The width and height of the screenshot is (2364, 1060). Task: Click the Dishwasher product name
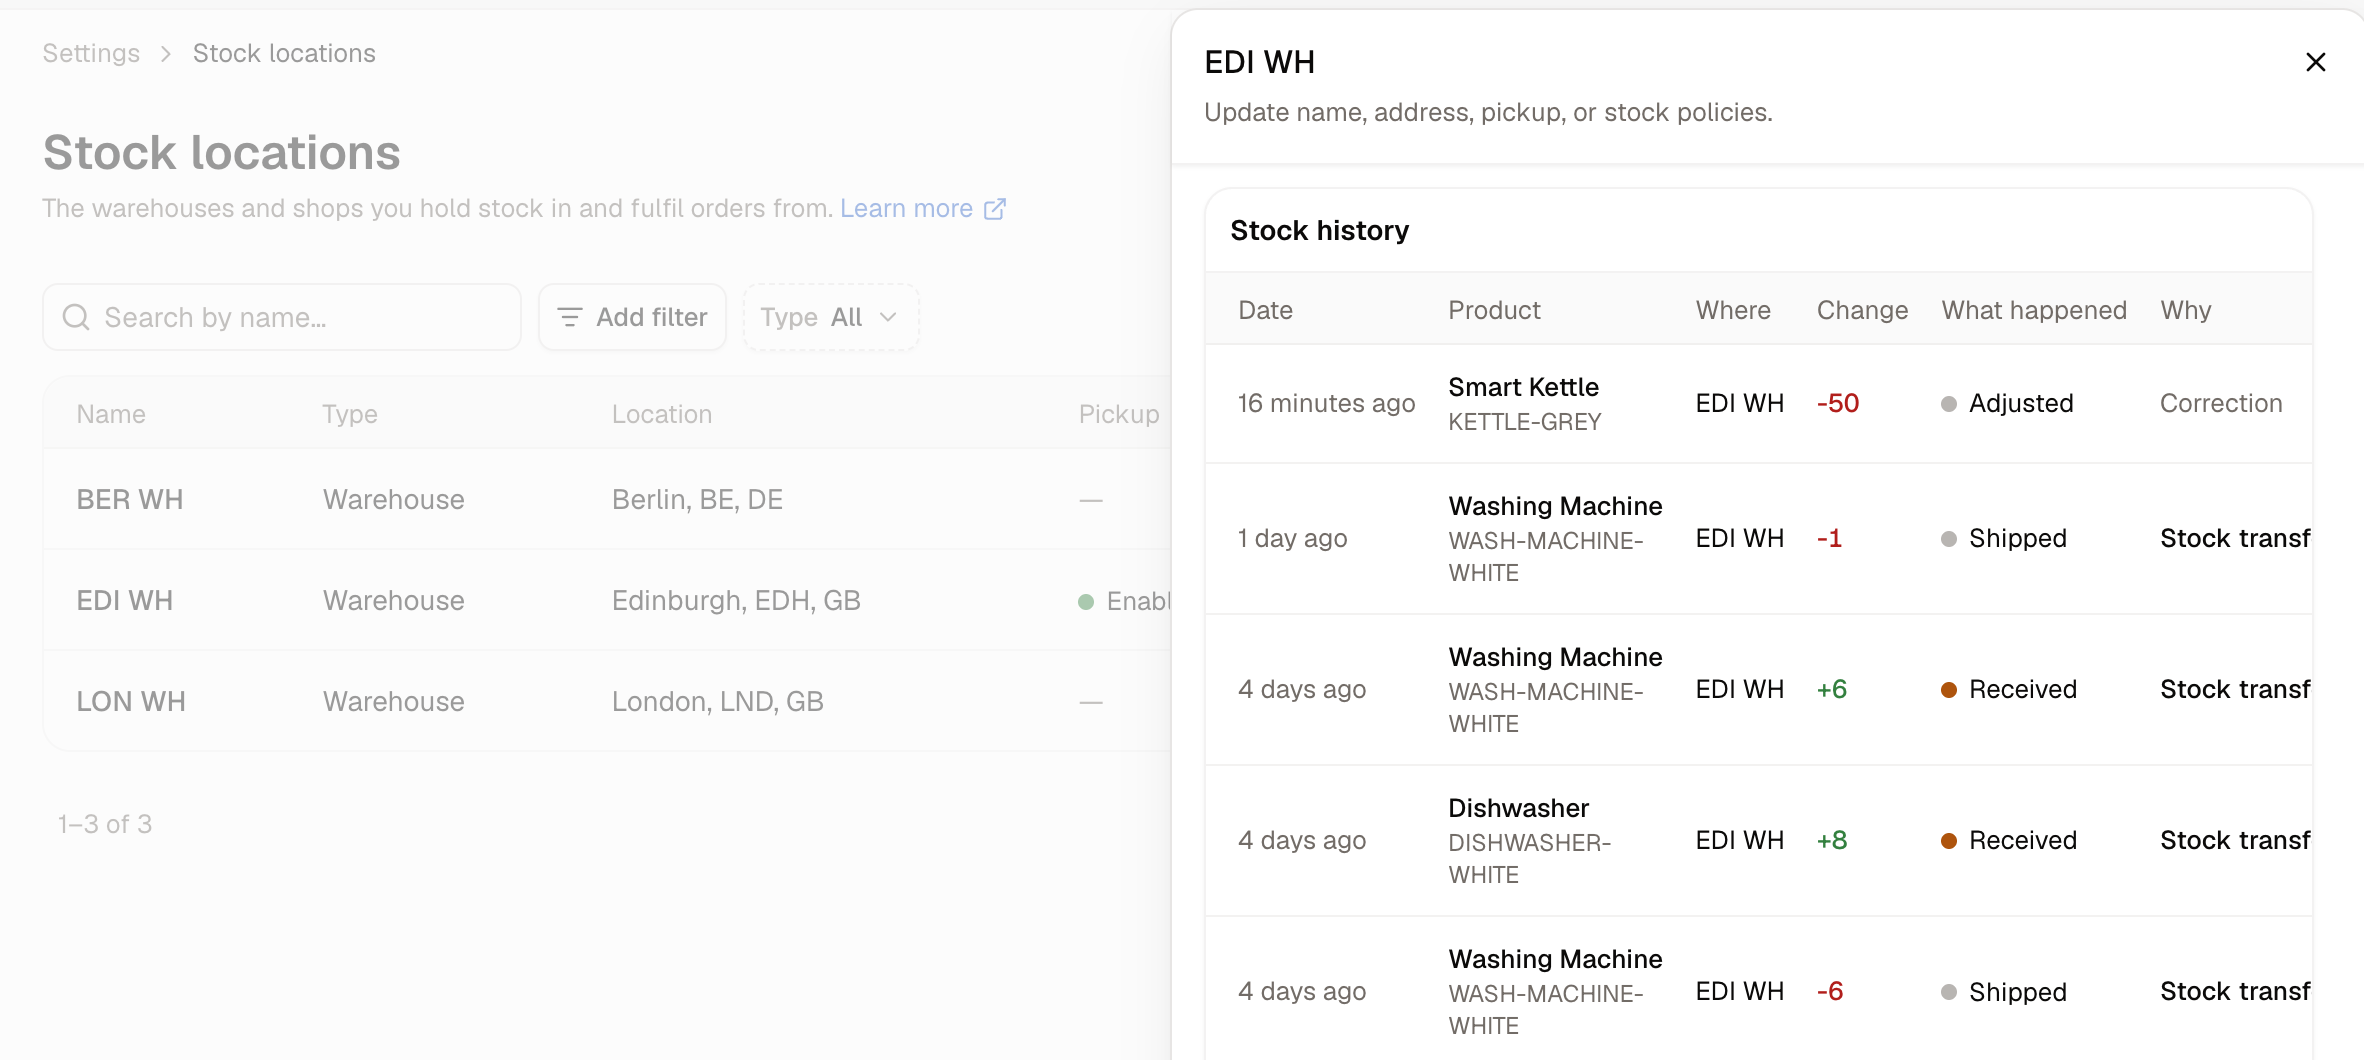pos(1518,808)
